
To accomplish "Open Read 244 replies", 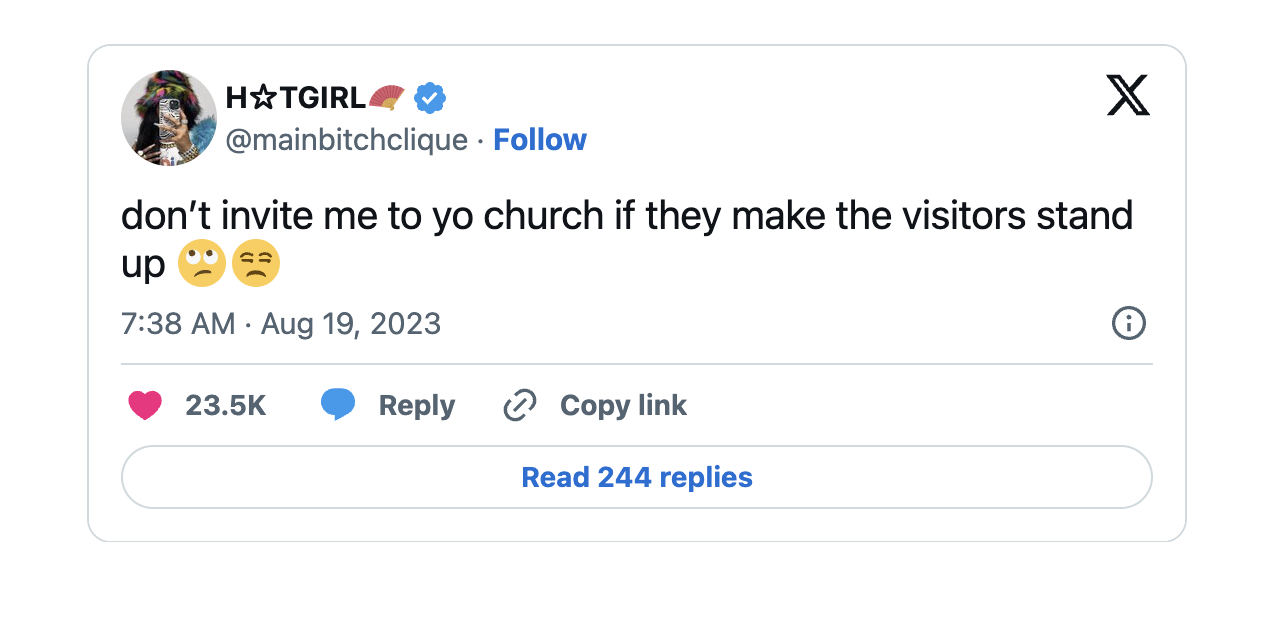I will click(636, 477).
